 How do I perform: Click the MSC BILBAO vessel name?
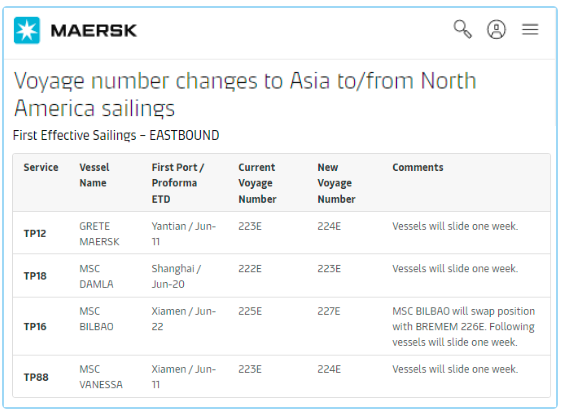pyautogui.click(x=97, y=319)
